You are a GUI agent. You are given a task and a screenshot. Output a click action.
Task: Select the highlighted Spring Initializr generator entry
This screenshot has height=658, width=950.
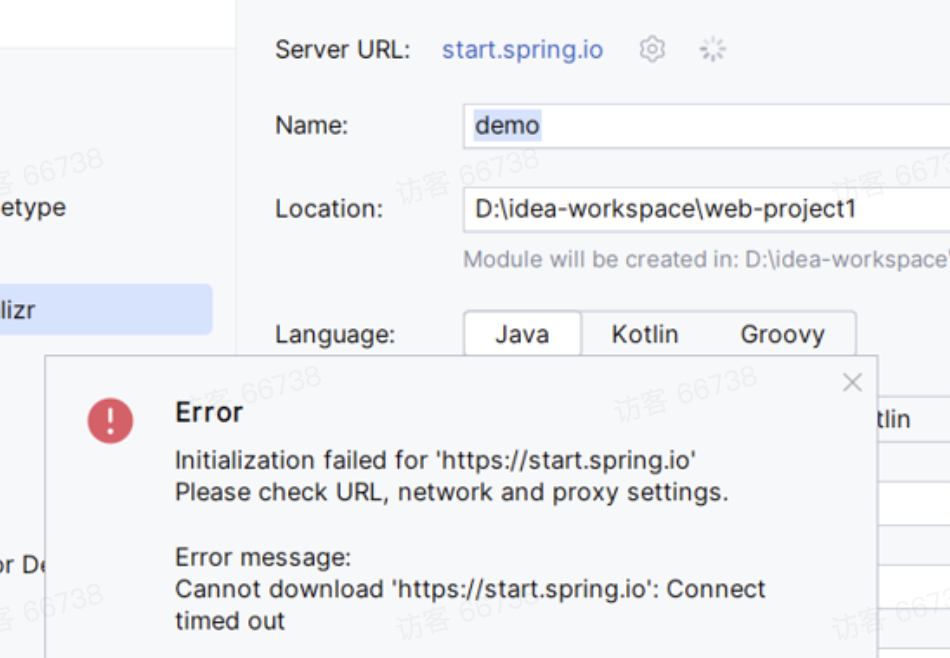(x=106, y=310)
